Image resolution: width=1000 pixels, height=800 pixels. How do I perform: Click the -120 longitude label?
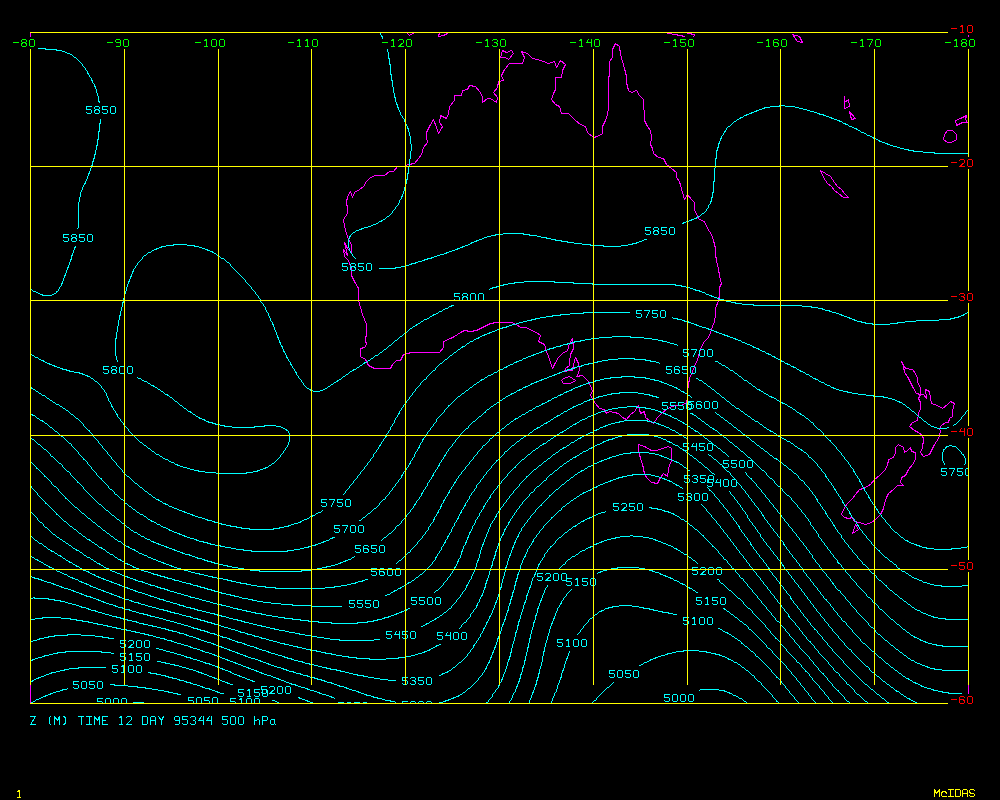(x=398, y=43)
